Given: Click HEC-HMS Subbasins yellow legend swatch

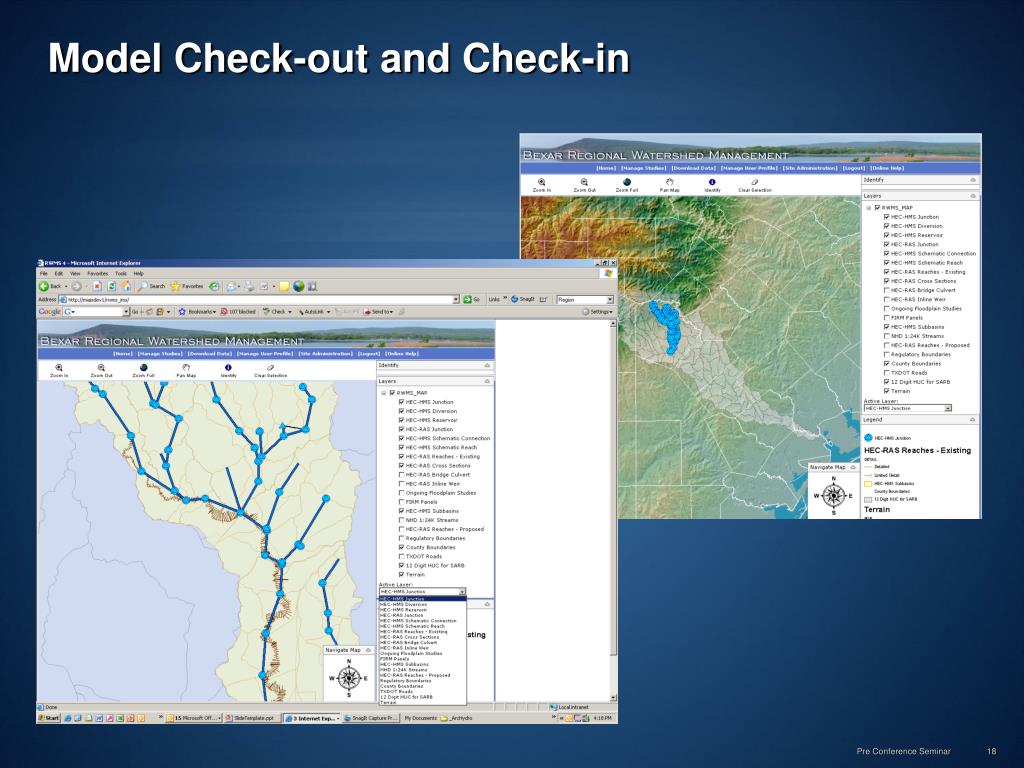Looking at the screenshot, I should coord(868,484).
